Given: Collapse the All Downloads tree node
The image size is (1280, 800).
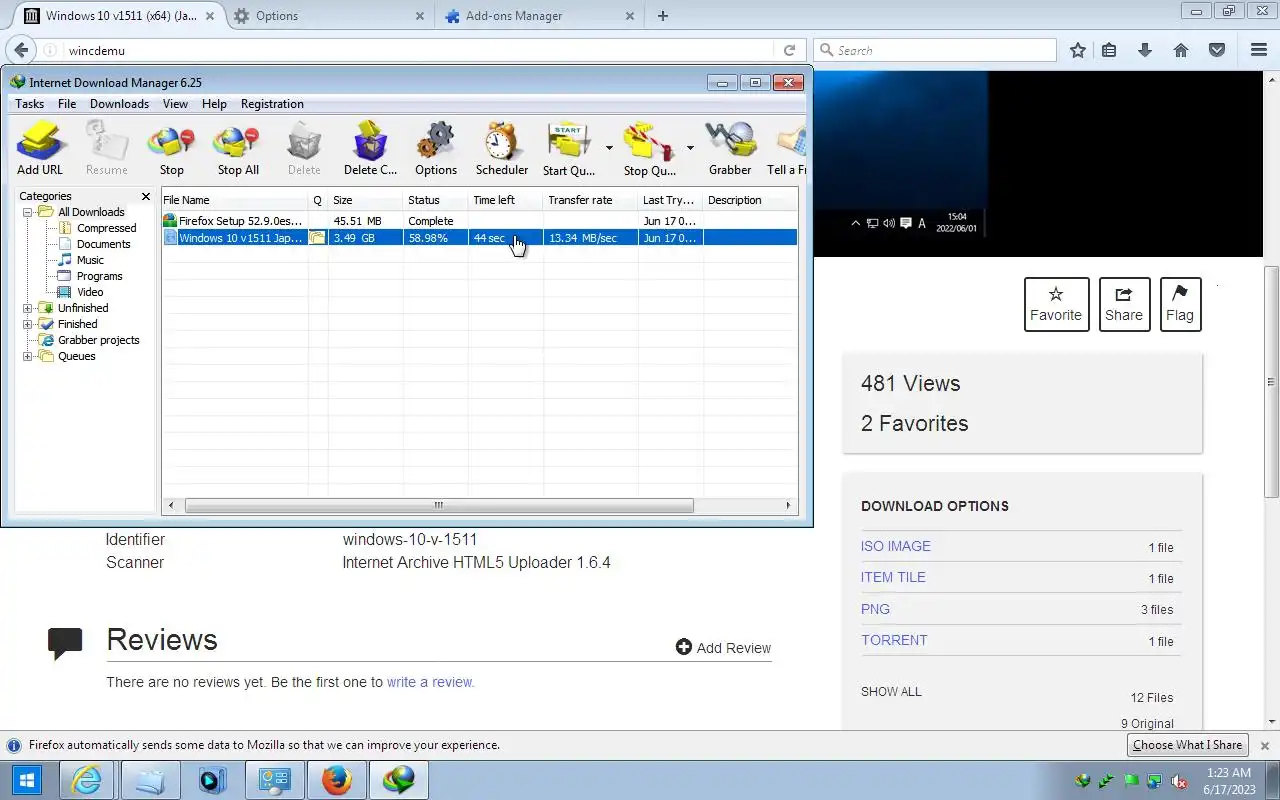Looking at the screenshot, I should (29, 212).
